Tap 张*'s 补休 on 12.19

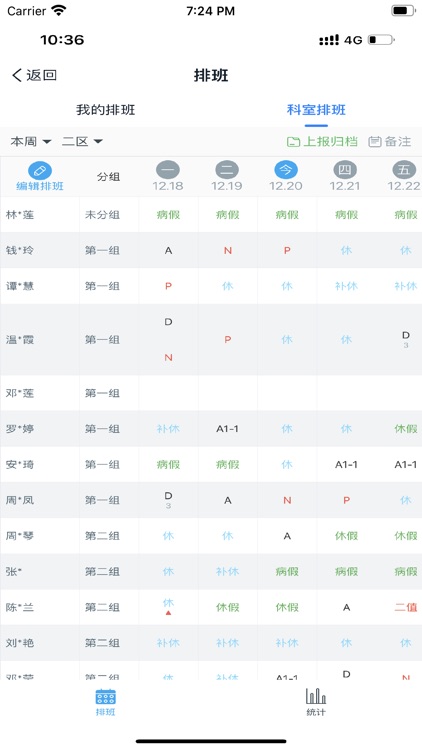227,572
